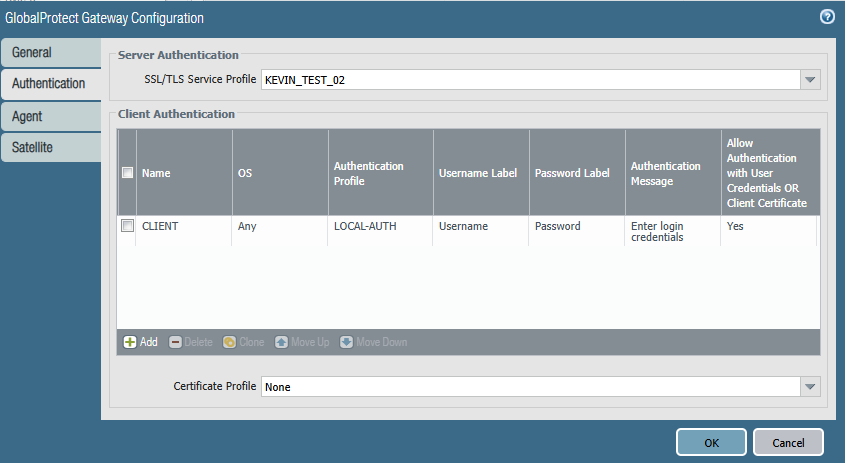Click the Username Label column header

pyautogui.click(x=481, y=172)
